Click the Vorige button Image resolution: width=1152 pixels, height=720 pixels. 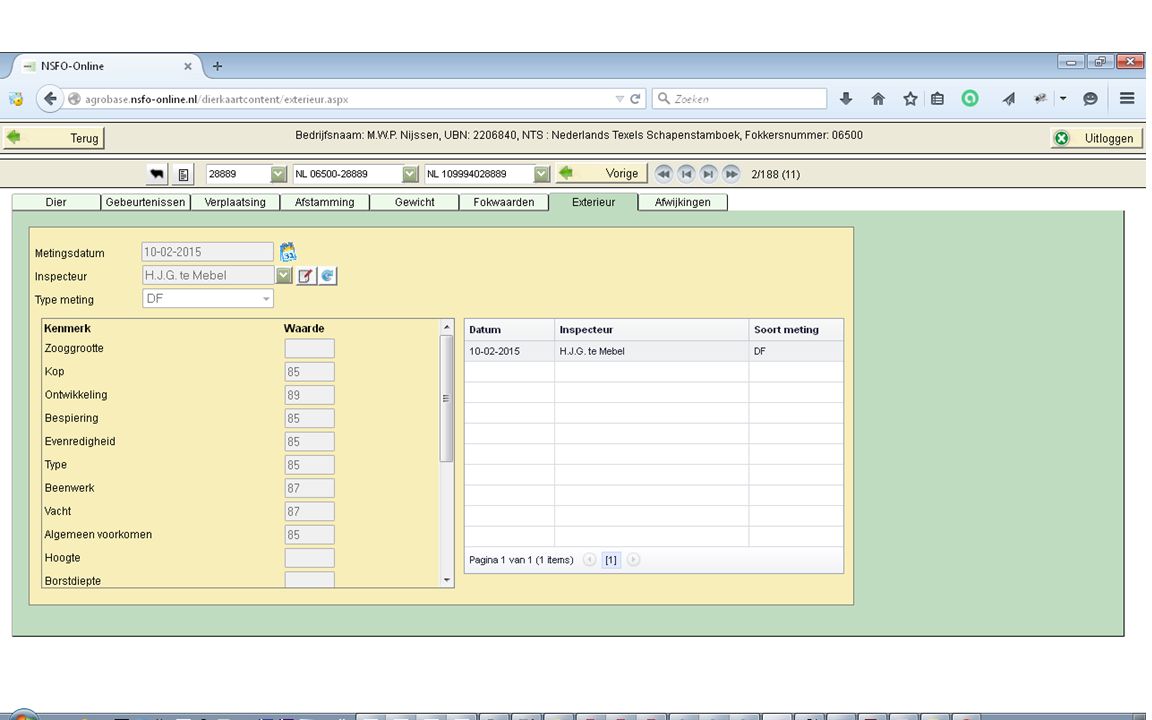coord(601,174)
